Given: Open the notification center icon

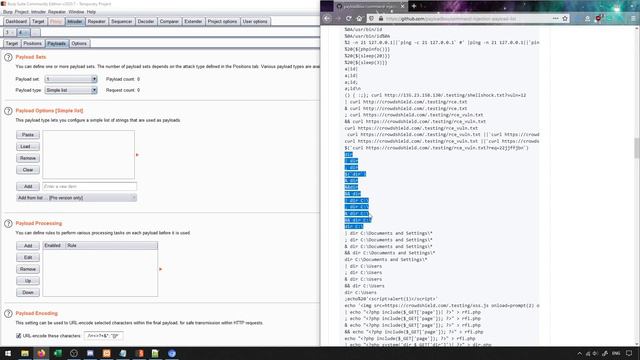Looking at the screenshot, I should pyautogui.click(x=629, y=353).
